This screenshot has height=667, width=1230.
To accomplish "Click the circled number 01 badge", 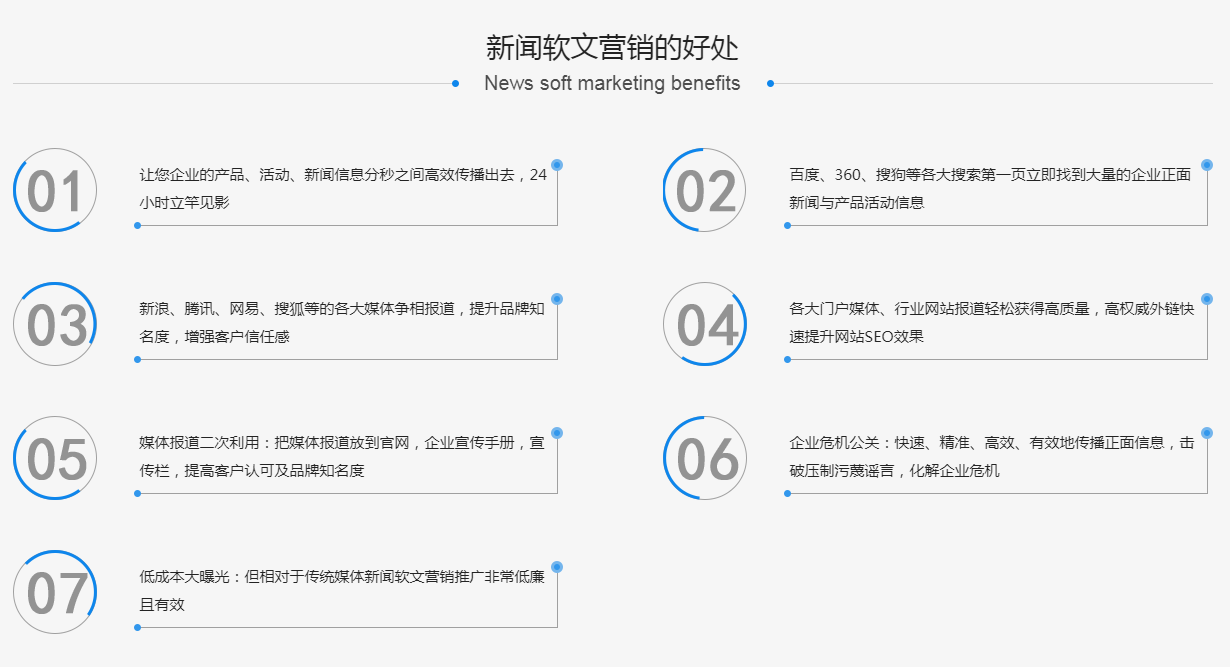I will pyautogui.click(x=55, y=190).
